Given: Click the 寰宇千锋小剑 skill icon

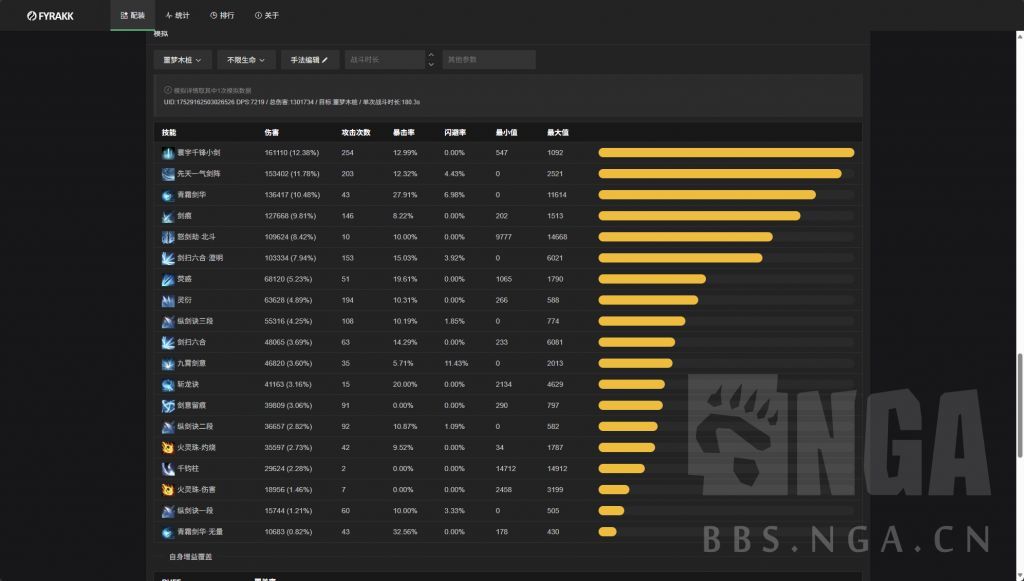Looking at the screenshot, I should coord(168,153).
